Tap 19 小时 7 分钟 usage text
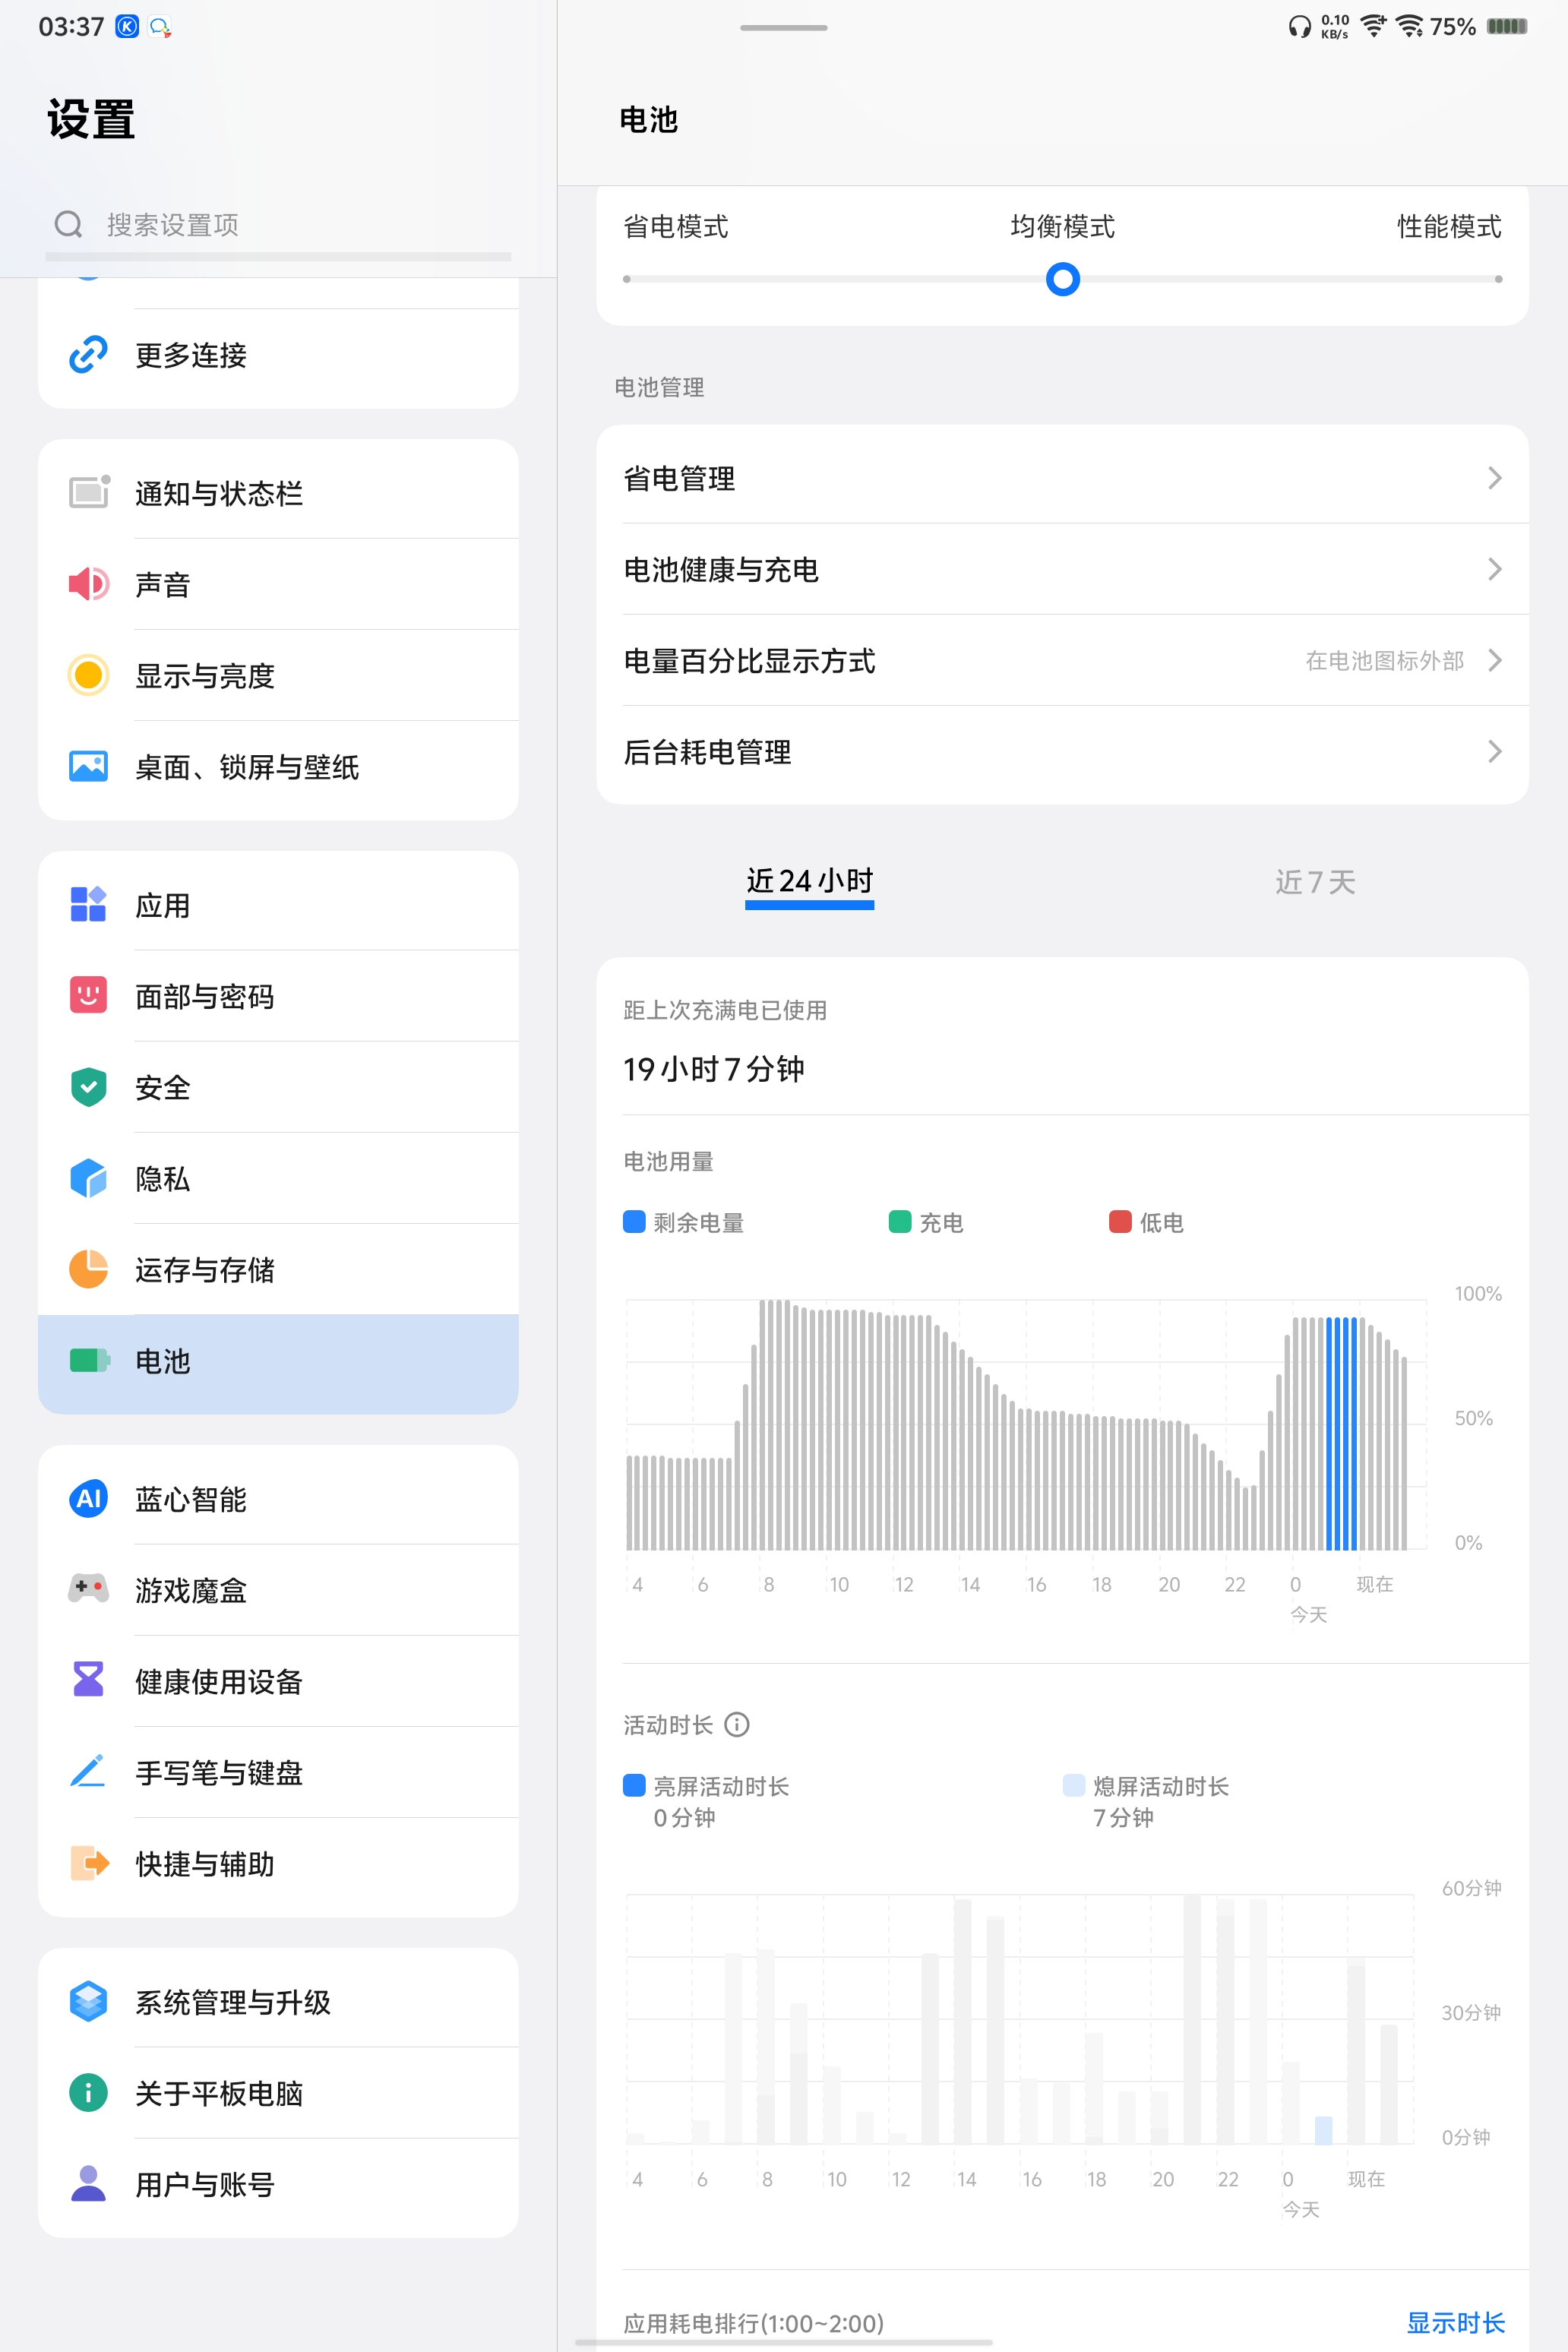Viewport: 1568px width, 2352px height. click(714, 1068)
